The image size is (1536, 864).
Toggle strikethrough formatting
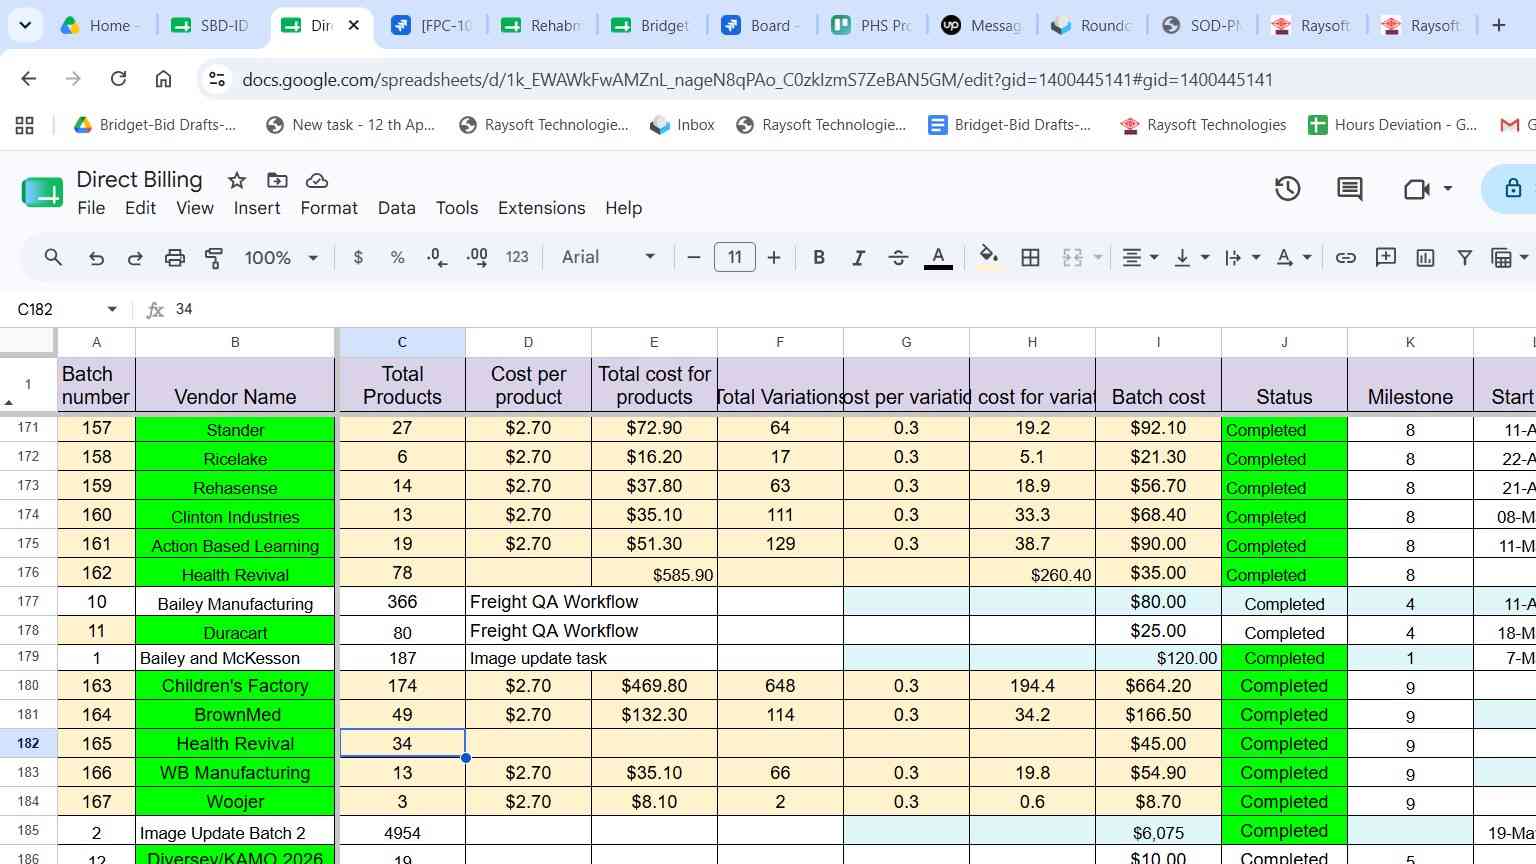tap(898, 258)
